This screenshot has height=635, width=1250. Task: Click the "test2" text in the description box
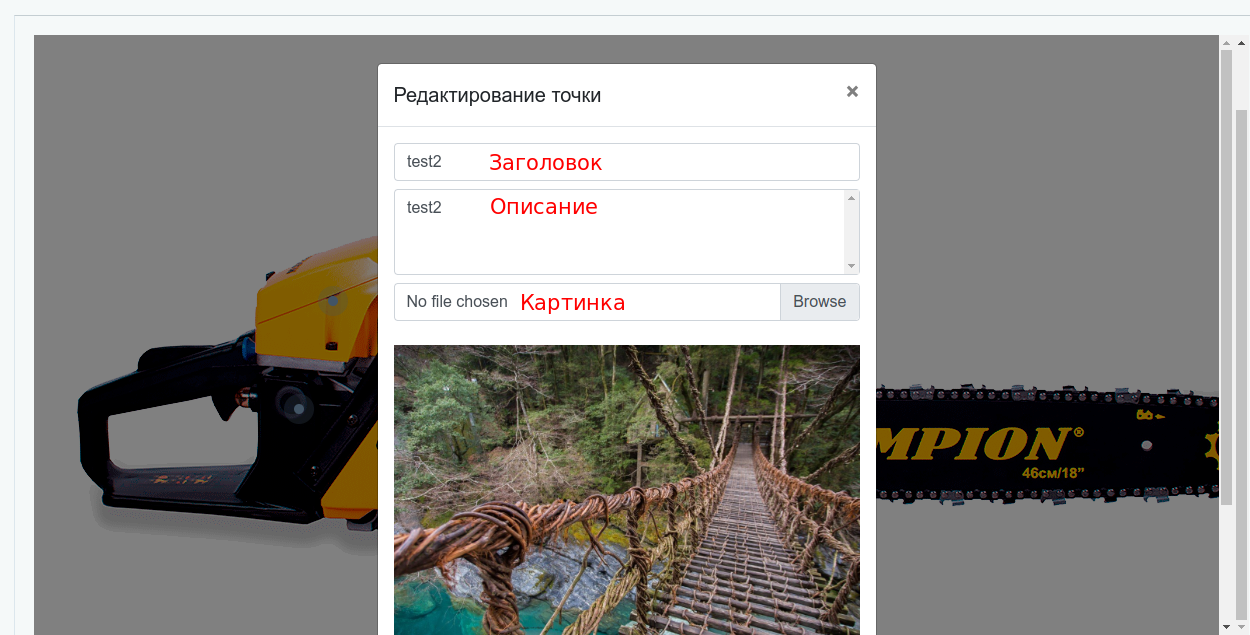pos(421,207)
